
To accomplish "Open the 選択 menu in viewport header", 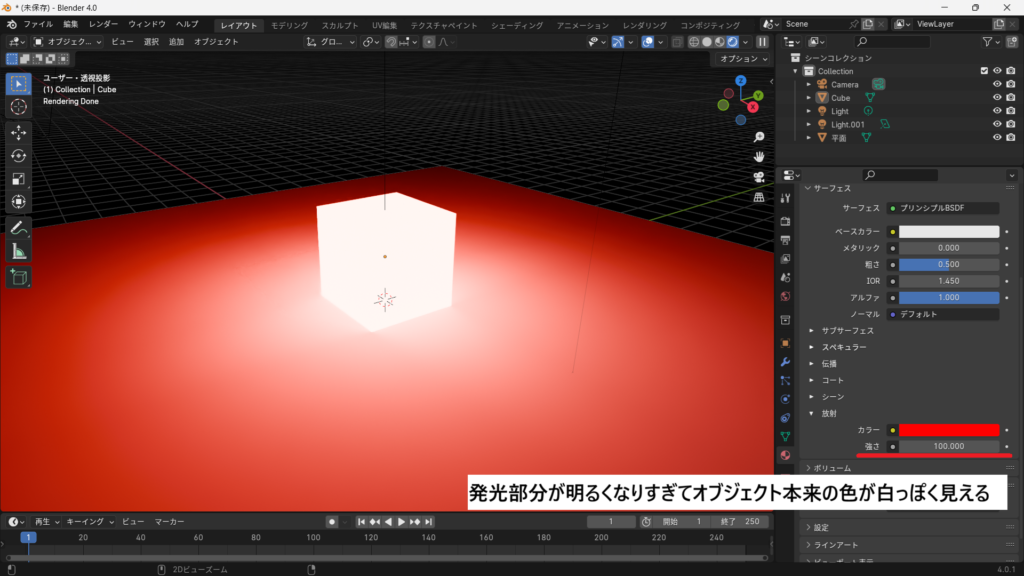I will [151, 42].
